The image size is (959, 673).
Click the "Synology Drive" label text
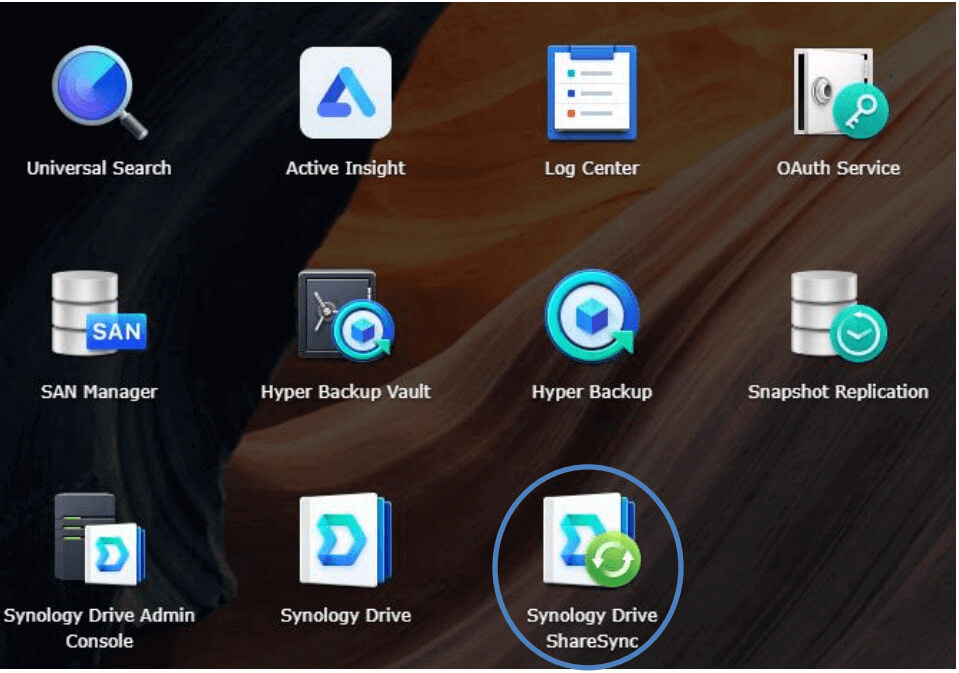coord(346,615)
